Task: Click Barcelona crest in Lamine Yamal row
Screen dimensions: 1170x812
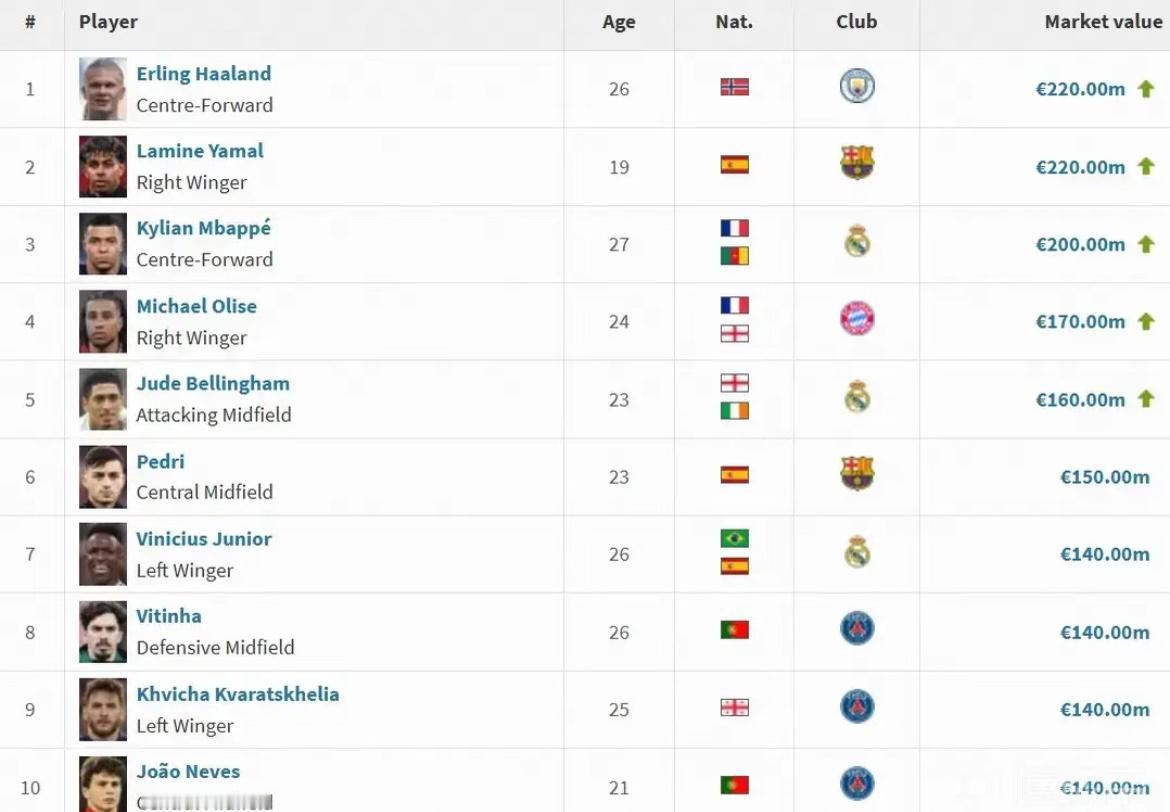Action: [x=857, y=162]
